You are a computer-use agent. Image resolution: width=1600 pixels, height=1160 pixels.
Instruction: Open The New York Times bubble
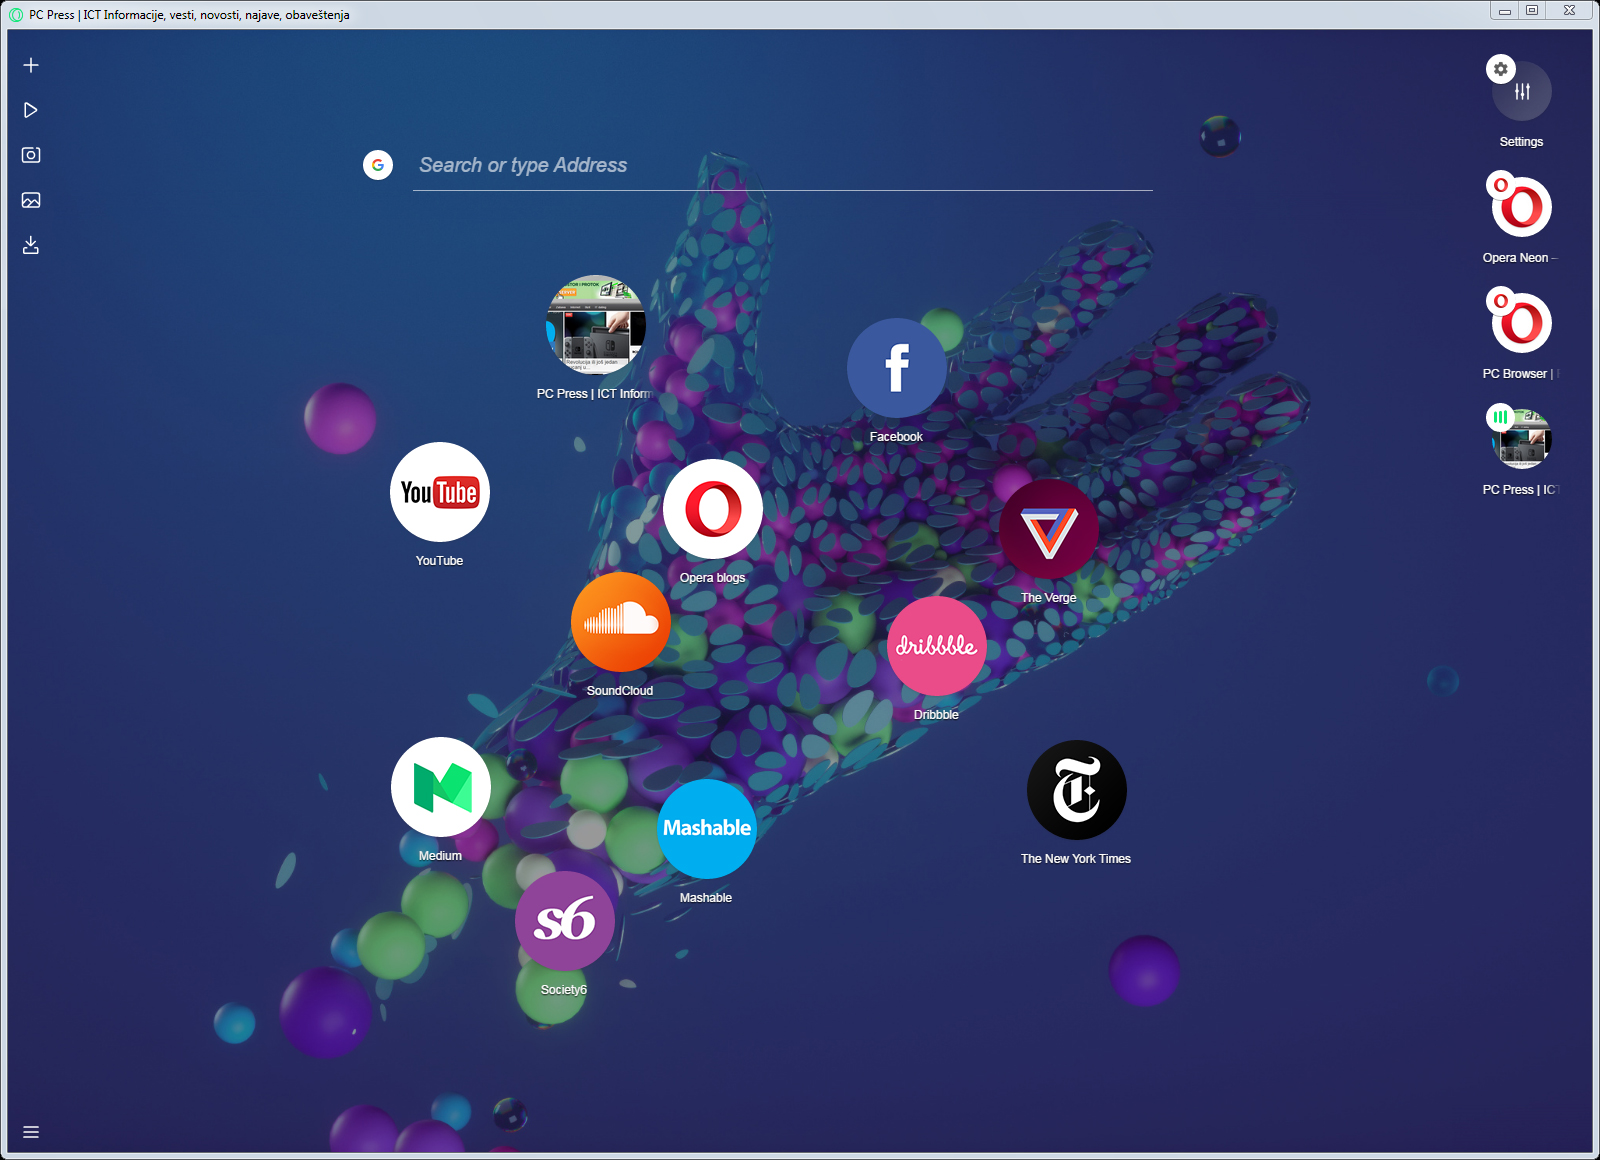1077,790
